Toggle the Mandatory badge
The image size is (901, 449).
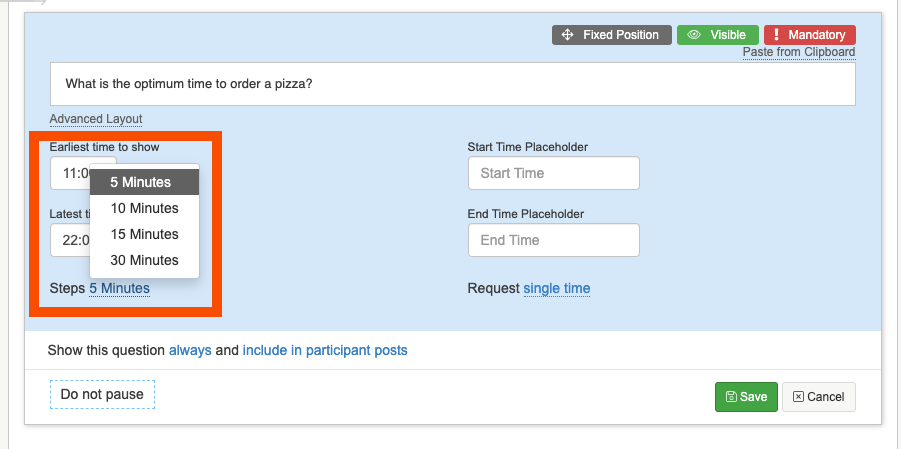[810, 35]
